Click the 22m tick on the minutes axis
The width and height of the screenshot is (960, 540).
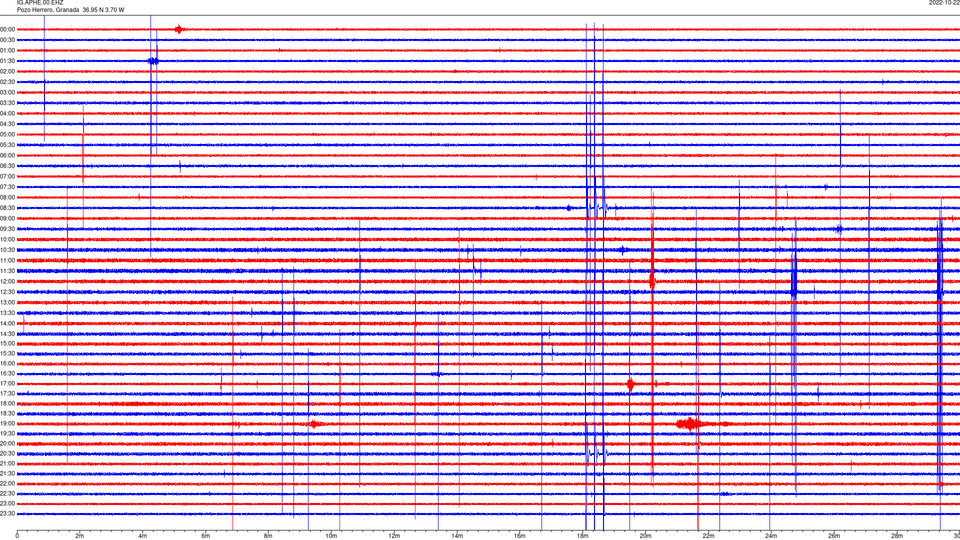coord(708,536)
